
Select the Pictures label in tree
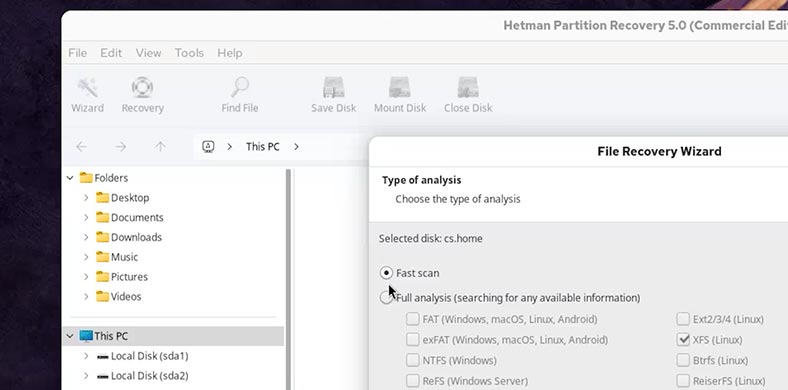(x=129, y=276)
